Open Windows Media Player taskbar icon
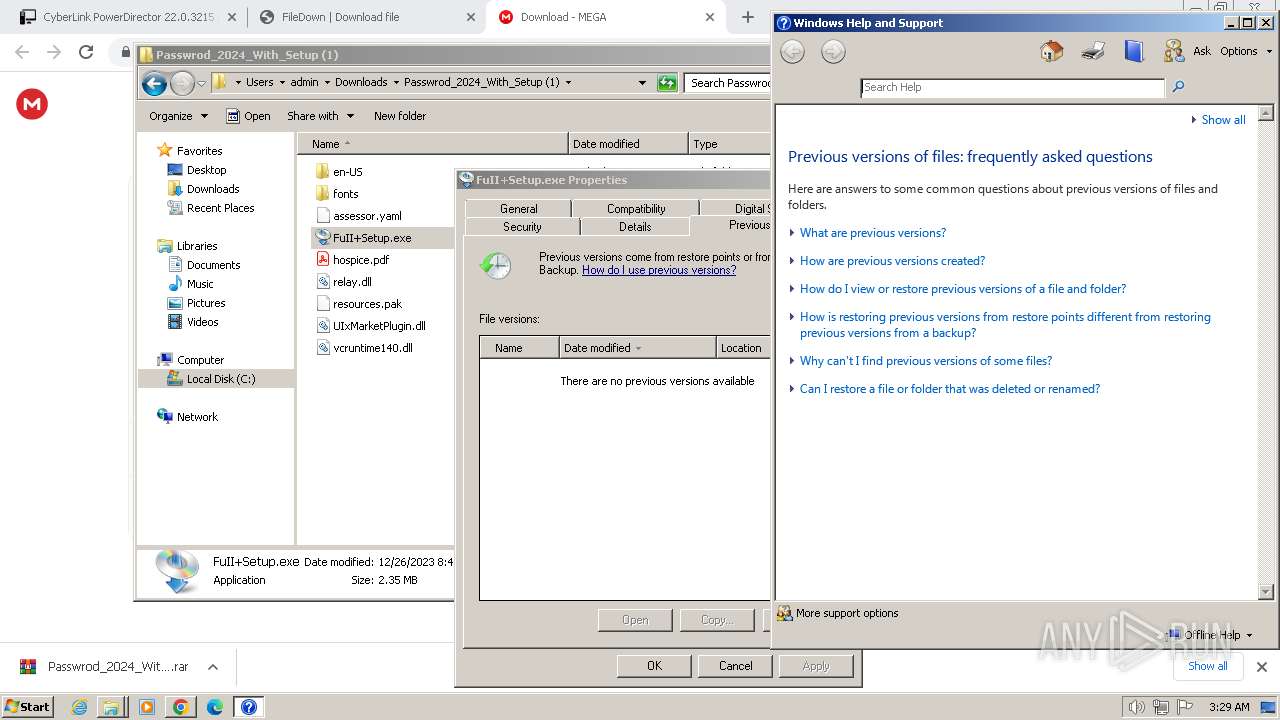1280x720 pixels. [x=147, y=707]
